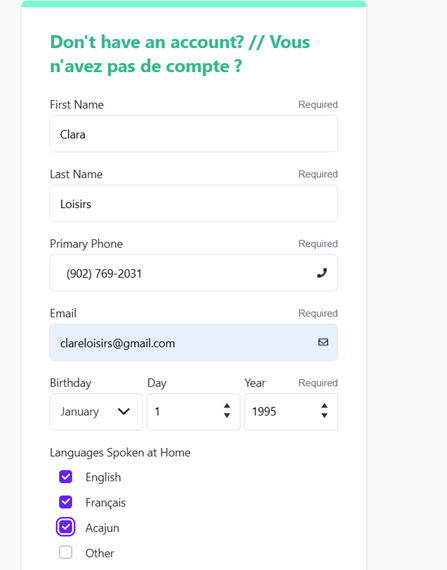Viewport: 447px width, 570px height.
Task: Focus the First Name field containing Clara
Action: click(193, 134)
